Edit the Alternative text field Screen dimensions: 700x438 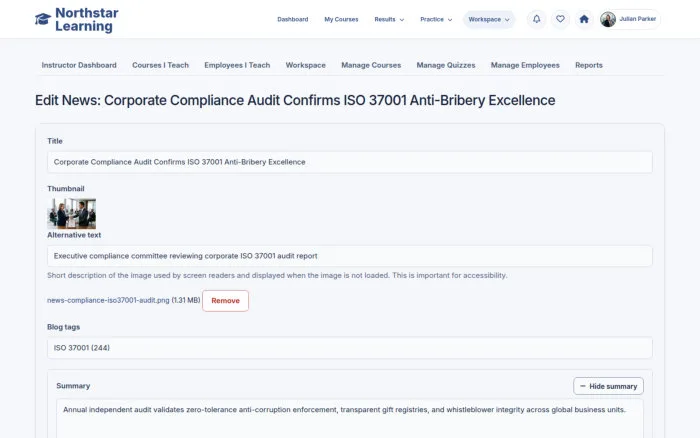tap(350, 256)
